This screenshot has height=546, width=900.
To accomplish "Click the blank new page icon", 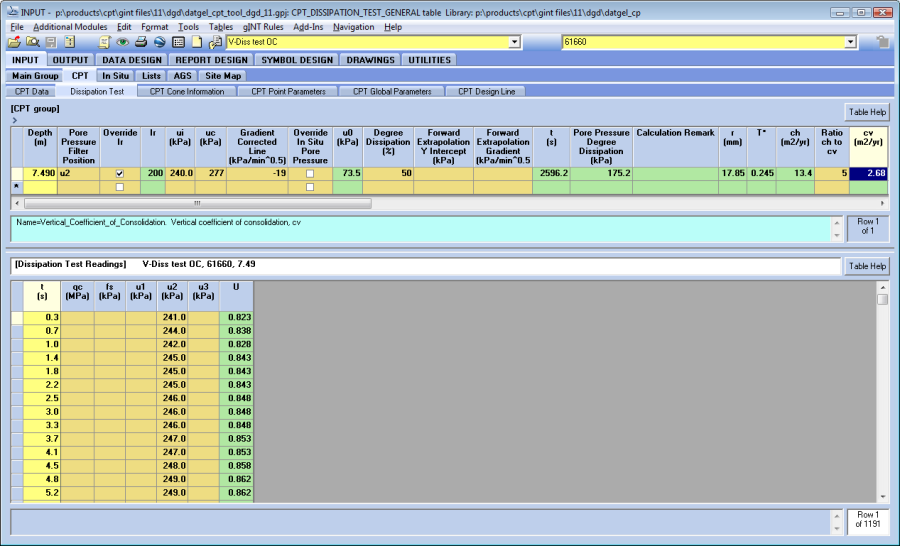I will coord(197,42).
